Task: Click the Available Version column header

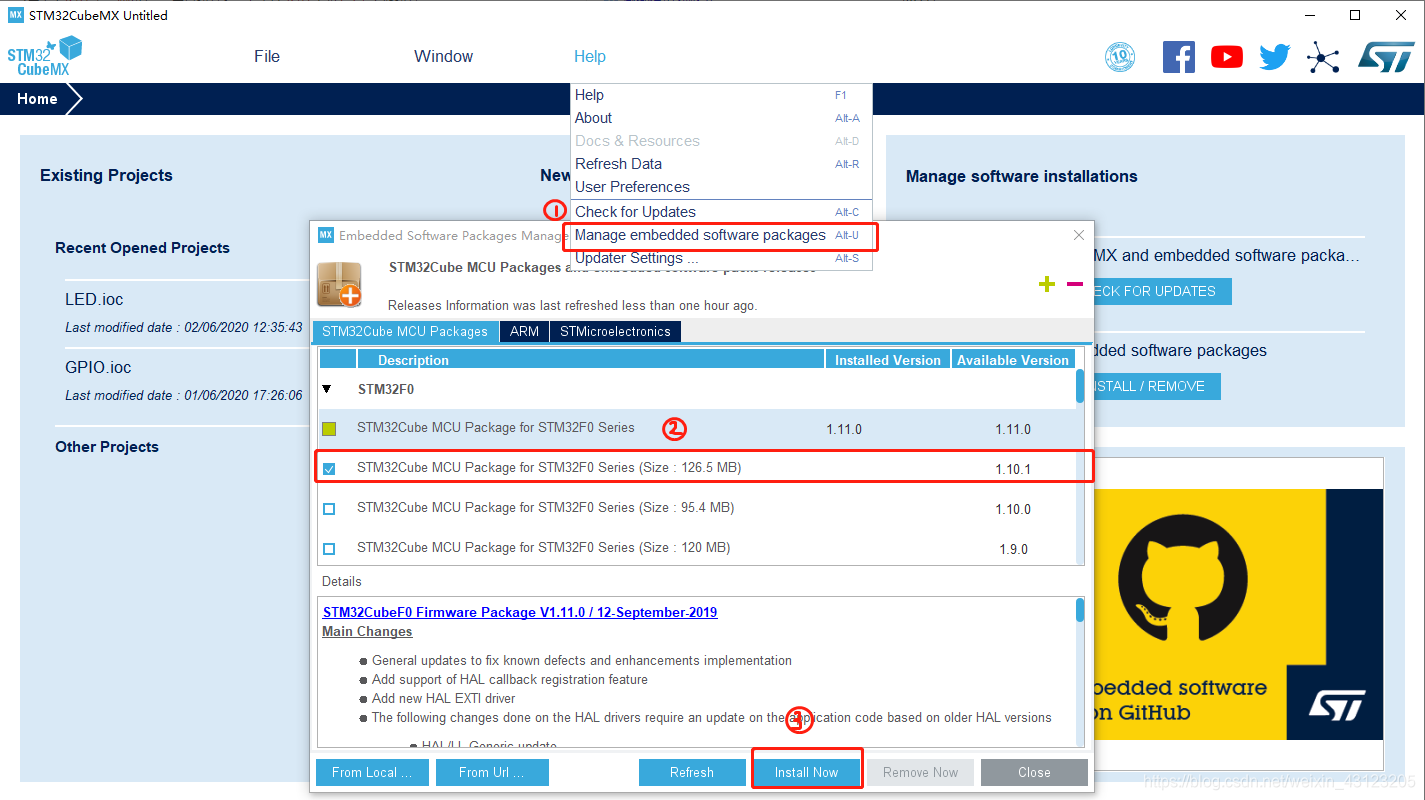Action: tap(1012, 360)
